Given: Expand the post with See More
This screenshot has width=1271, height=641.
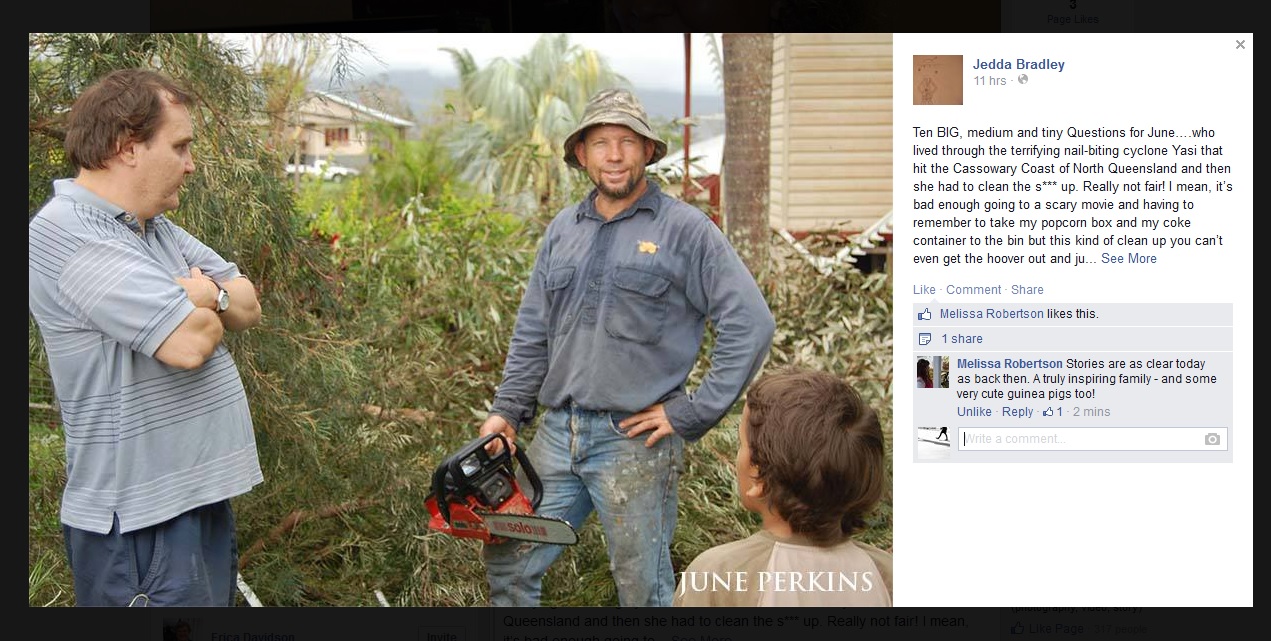Looking at the screenshot, I should [1129, 258].
